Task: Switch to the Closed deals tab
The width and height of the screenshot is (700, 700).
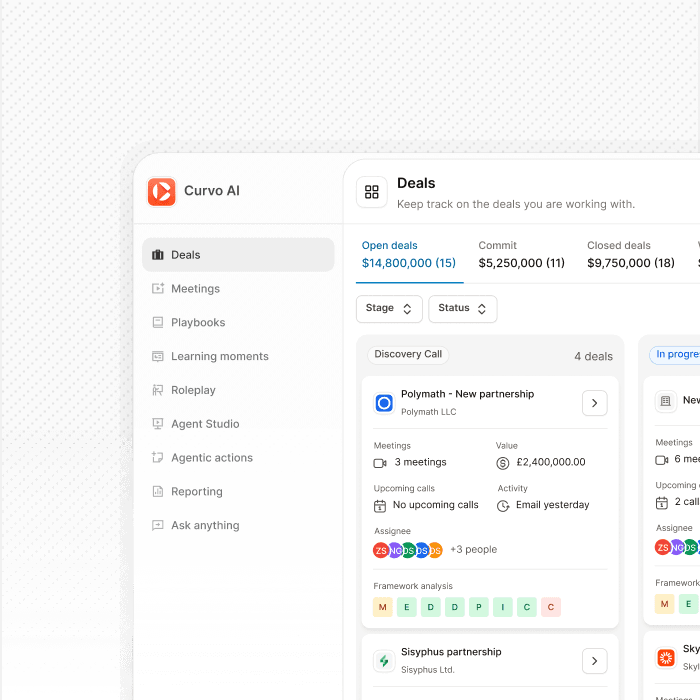Action: 630,254
